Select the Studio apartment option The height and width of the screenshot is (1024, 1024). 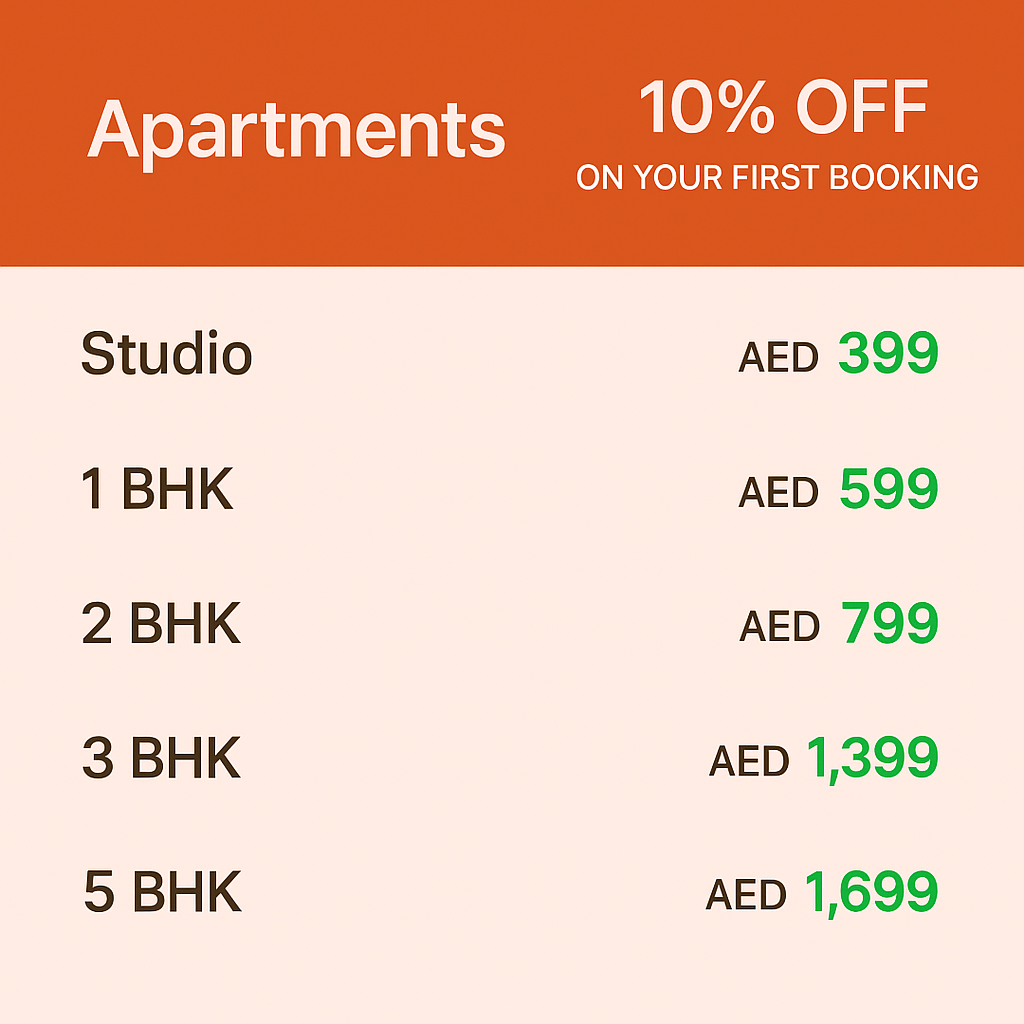point(166,354)
